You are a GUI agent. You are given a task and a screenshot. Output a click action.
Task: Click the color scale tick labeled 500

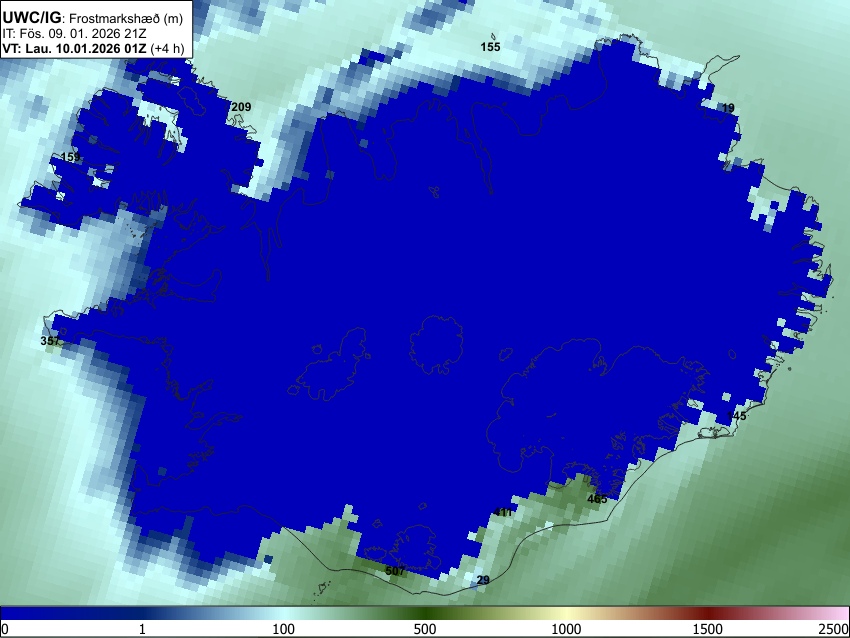coord(425,629)
